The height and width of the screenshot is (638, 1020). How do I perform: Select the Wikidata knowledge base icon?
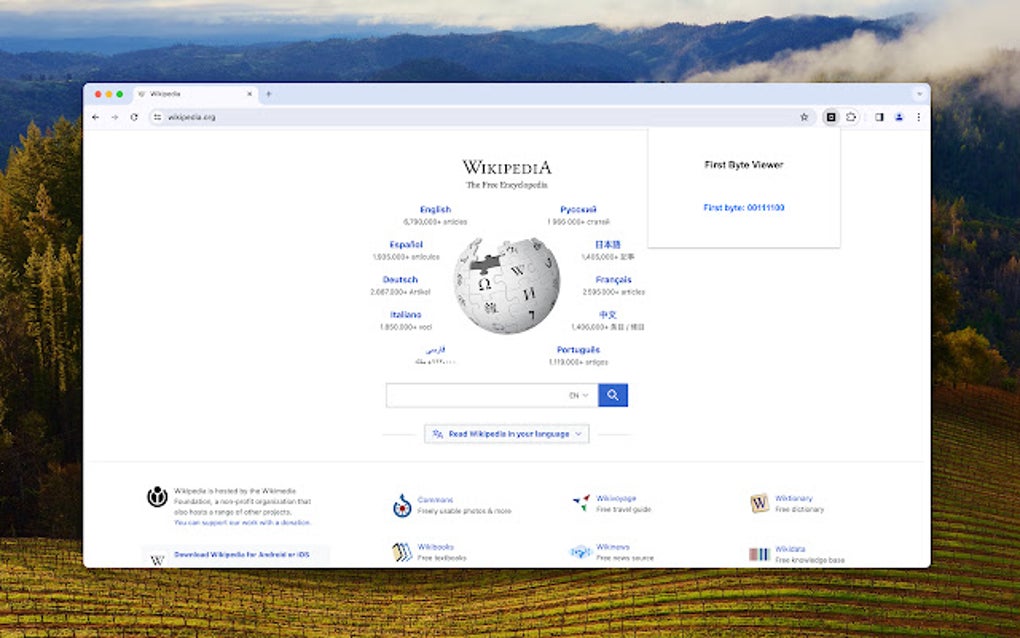click(759, 551)
